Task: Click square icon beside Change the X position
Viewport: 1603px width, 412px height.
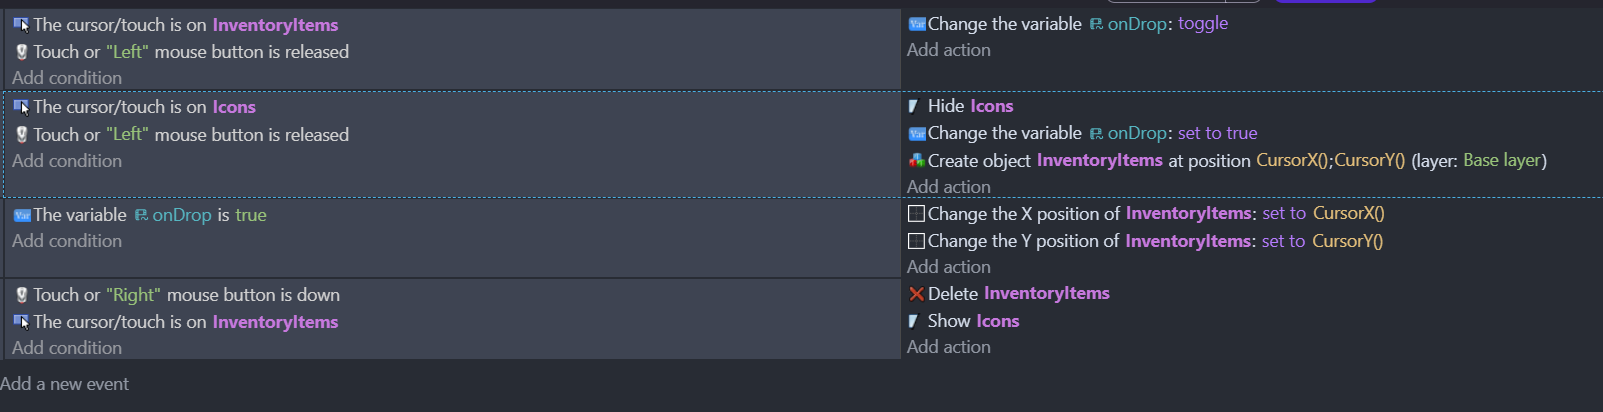Action: tap(916, 213)
